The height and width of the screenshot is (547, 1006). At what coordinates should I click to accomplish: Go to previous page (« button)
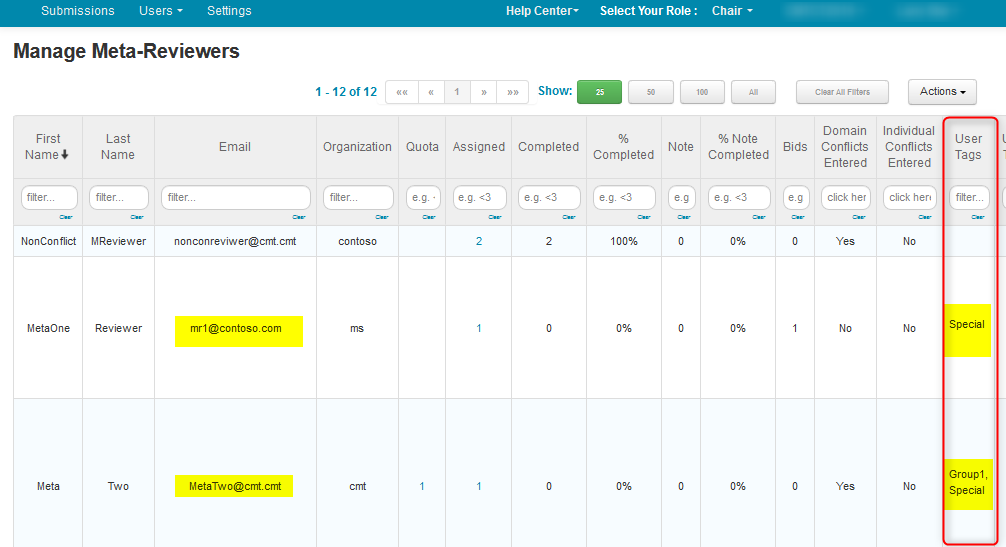tap(431, 92)
